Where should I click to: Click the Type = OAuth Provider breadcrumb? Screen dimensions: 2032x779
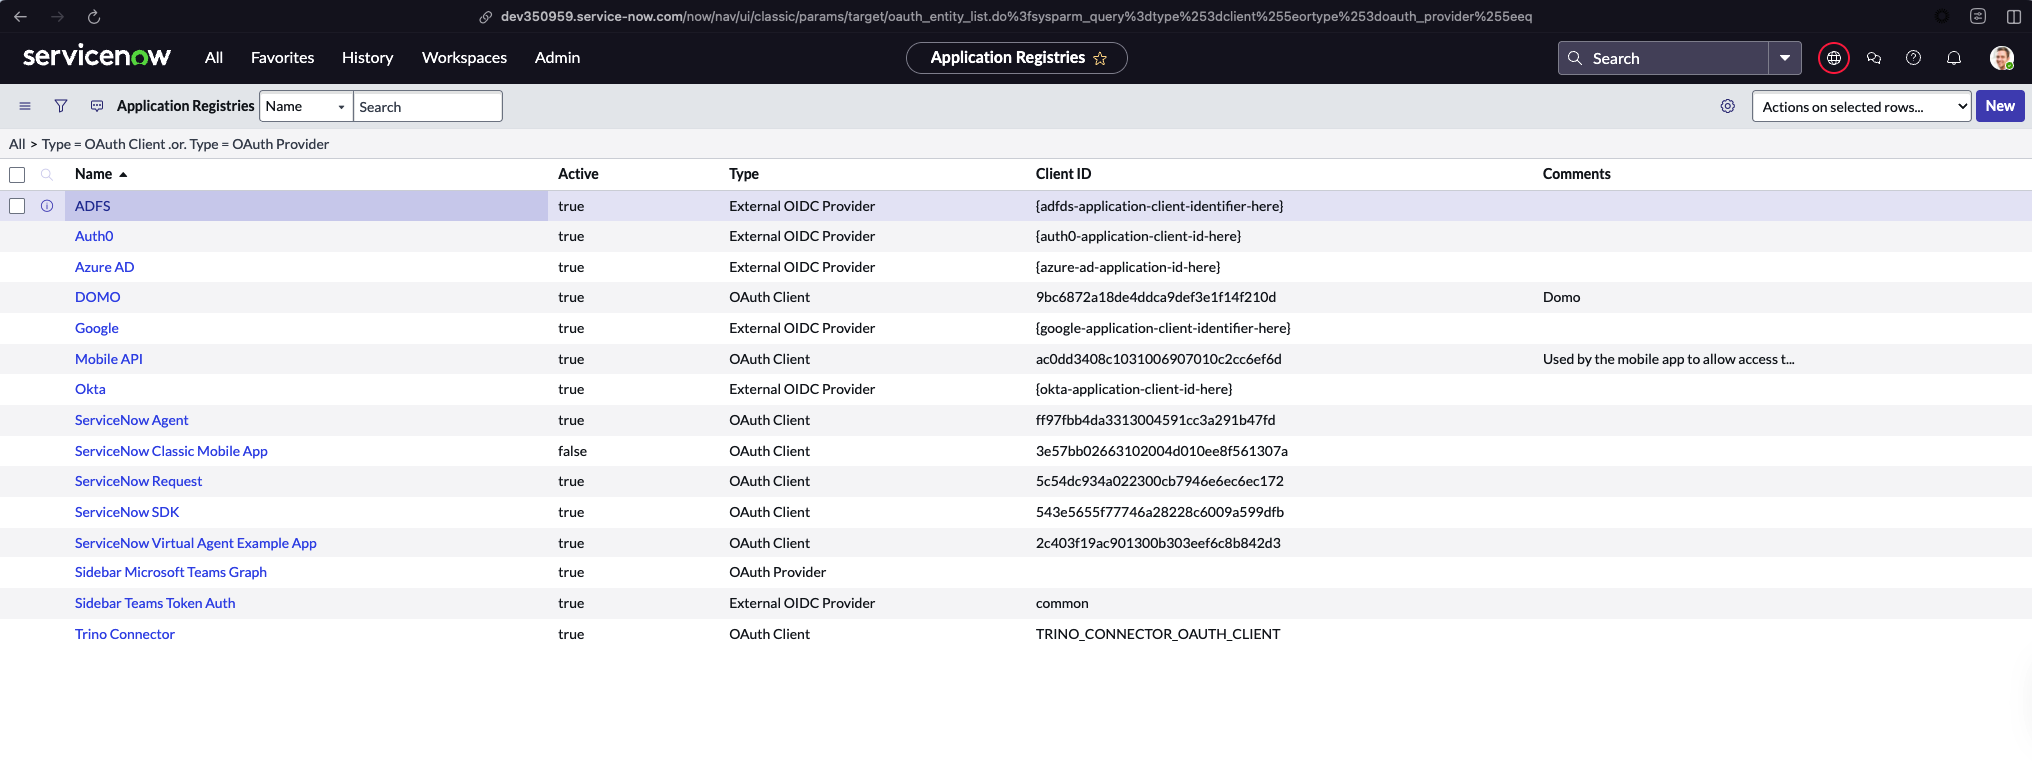tap(259, 144)
